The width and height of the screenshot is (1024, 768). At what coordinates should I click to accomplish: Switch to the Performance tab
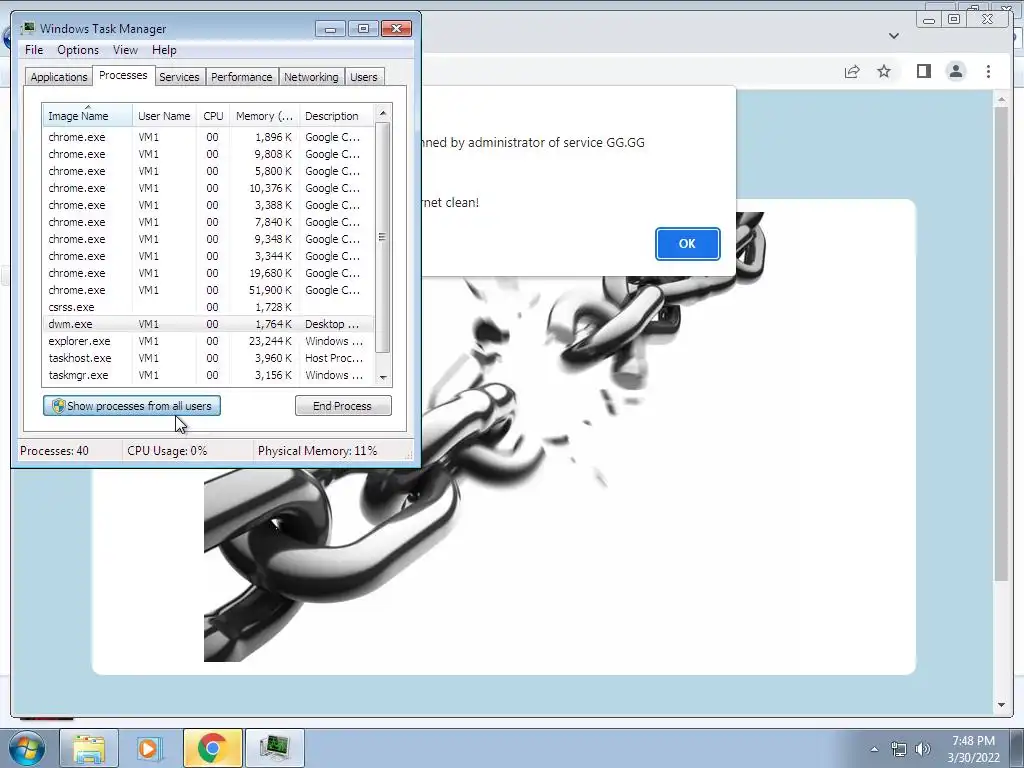click(x=241, y=77)
